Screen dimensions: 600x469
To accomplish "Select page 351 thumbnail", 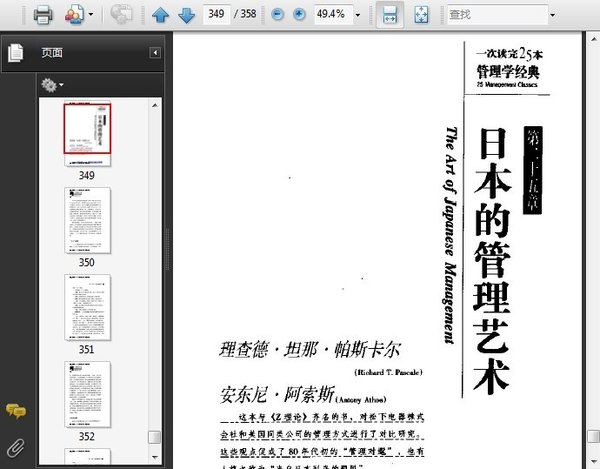I will pyautogui.click(x=87, y=307).
